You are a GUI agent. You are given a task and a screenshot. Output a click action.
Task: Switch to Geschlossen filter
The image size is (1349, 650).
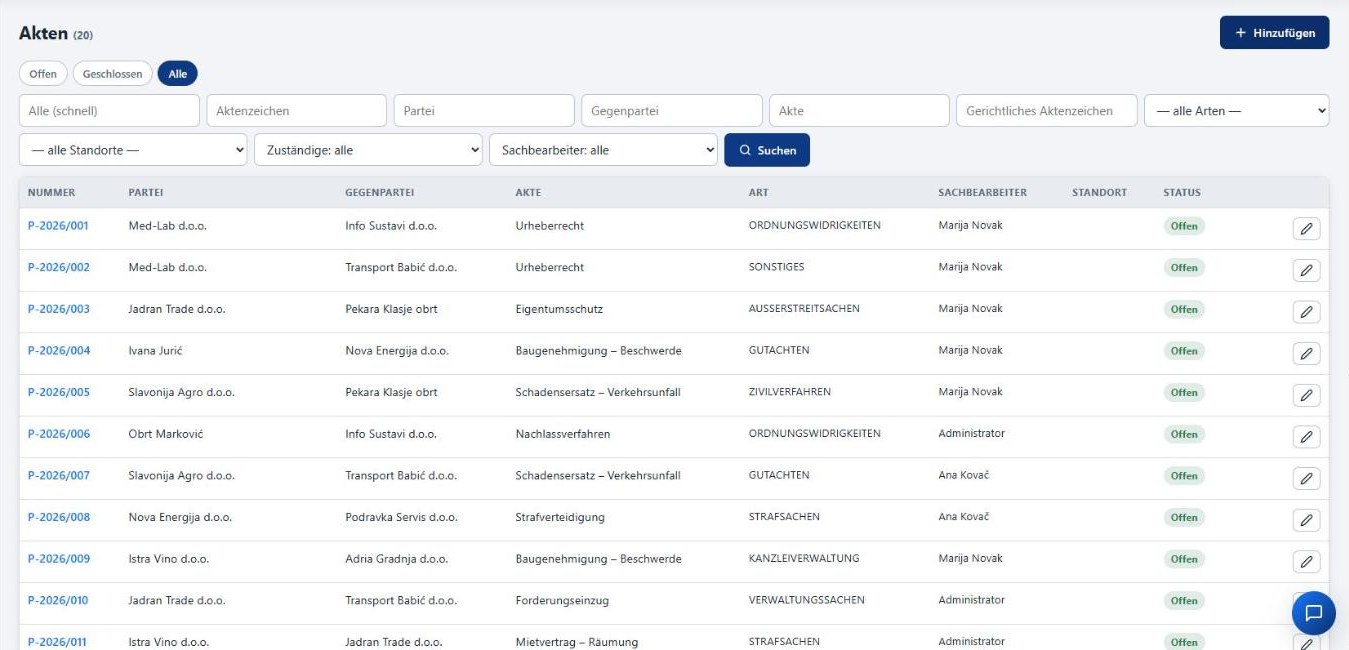[113, 74]
